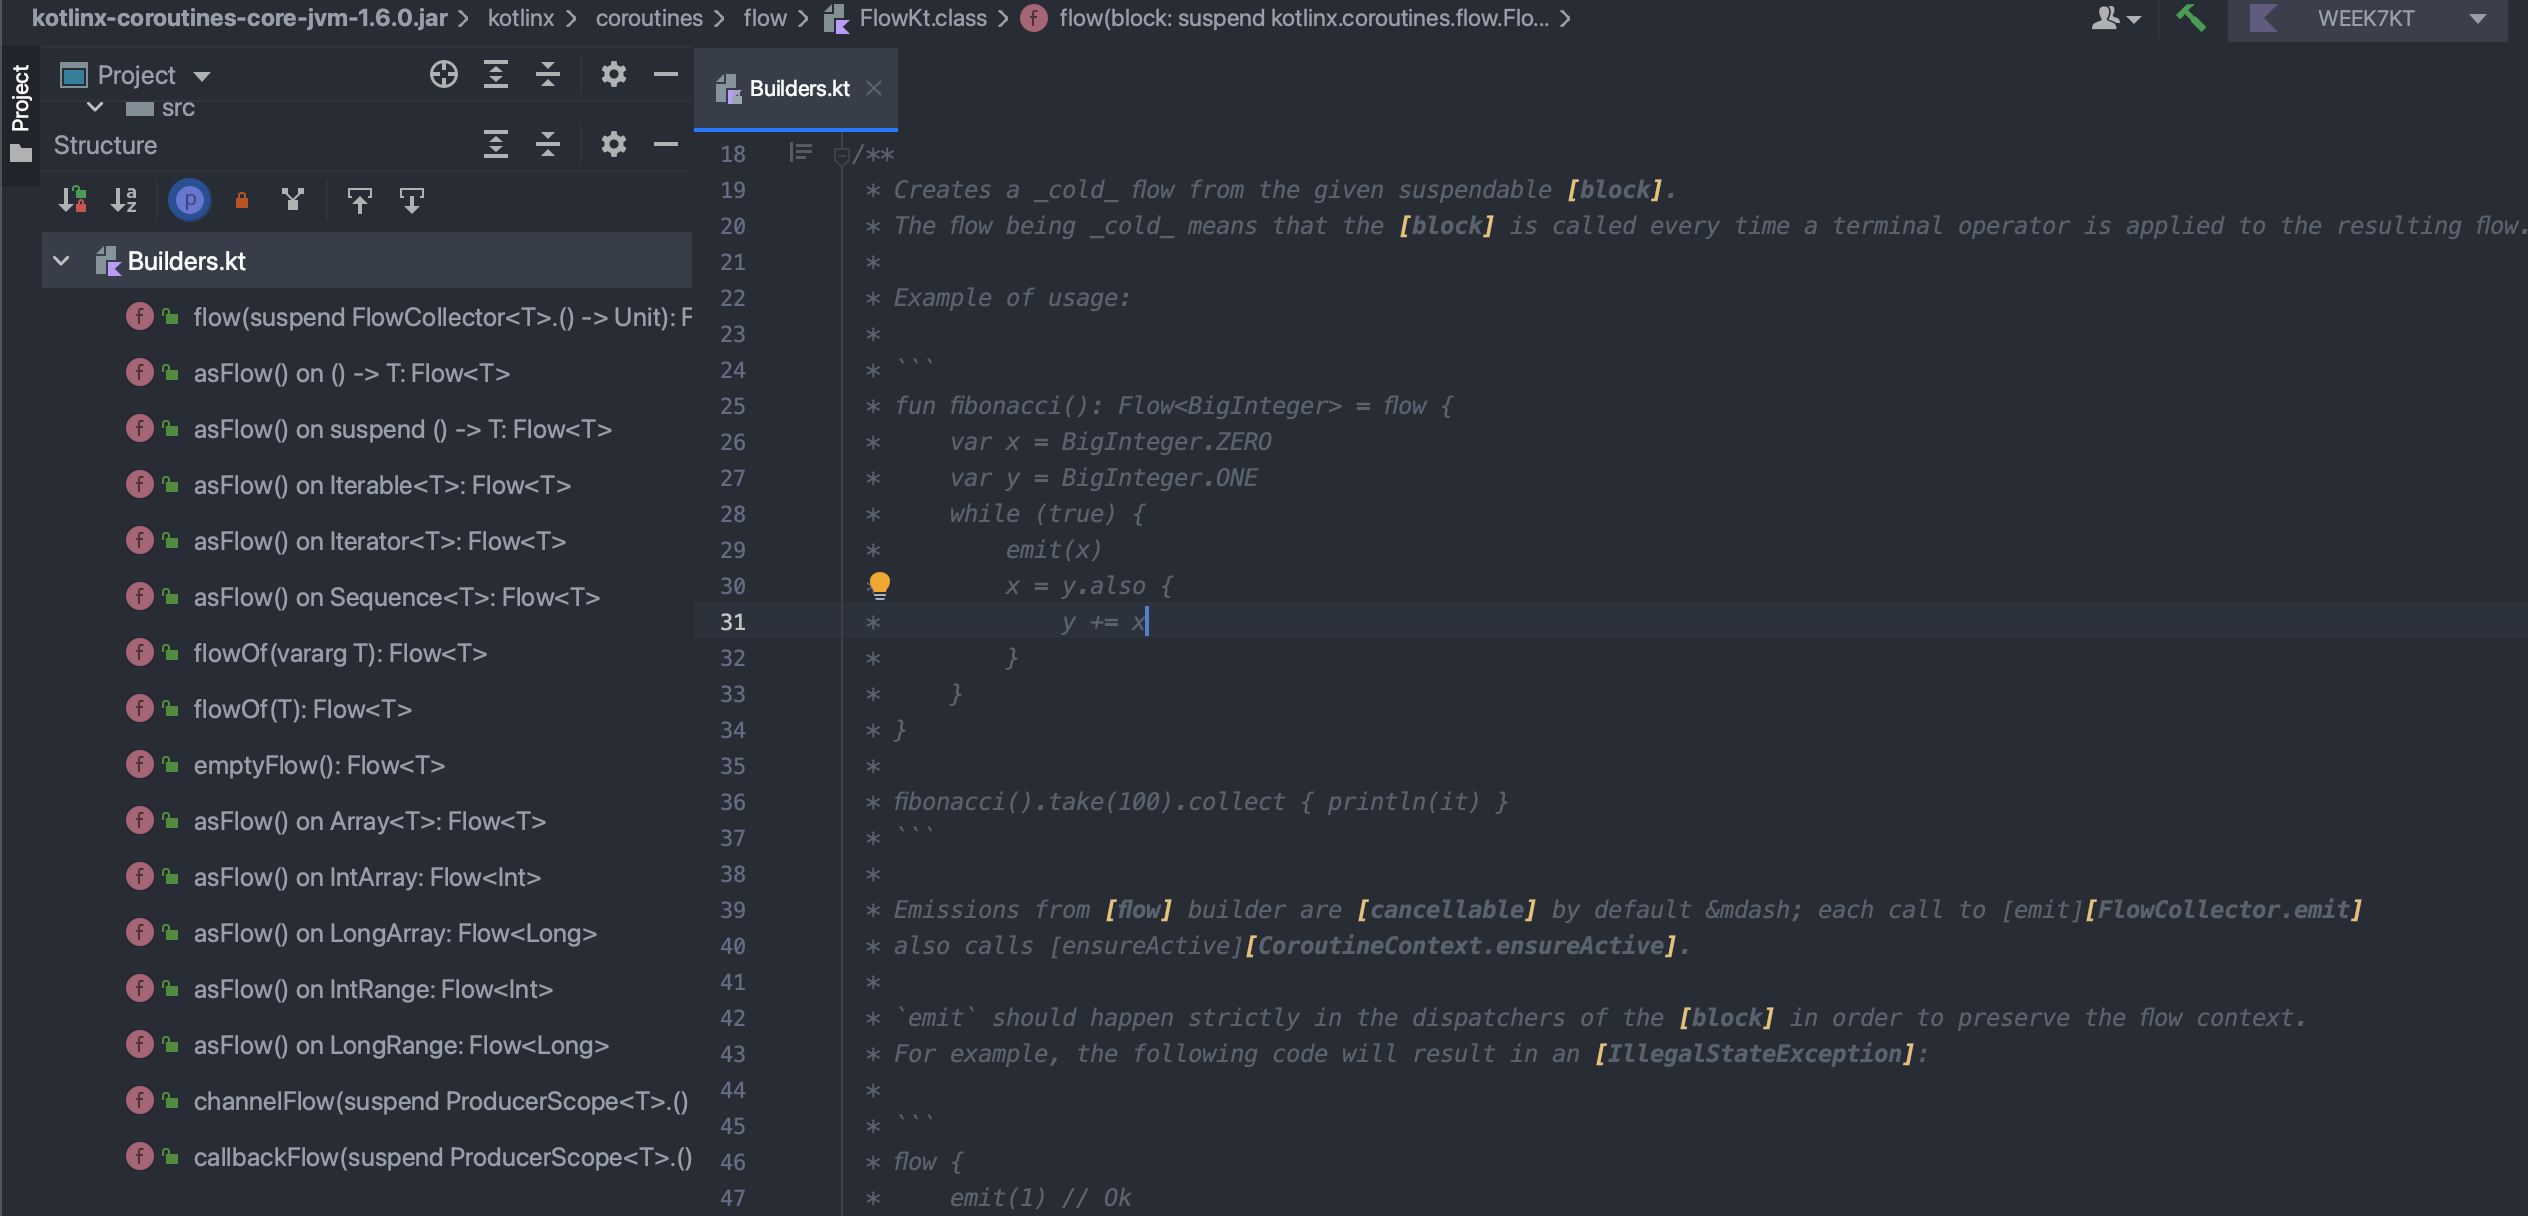Click autoscroll to source arrow icon
The image size is (2528, 1216).
click(359, 201)
